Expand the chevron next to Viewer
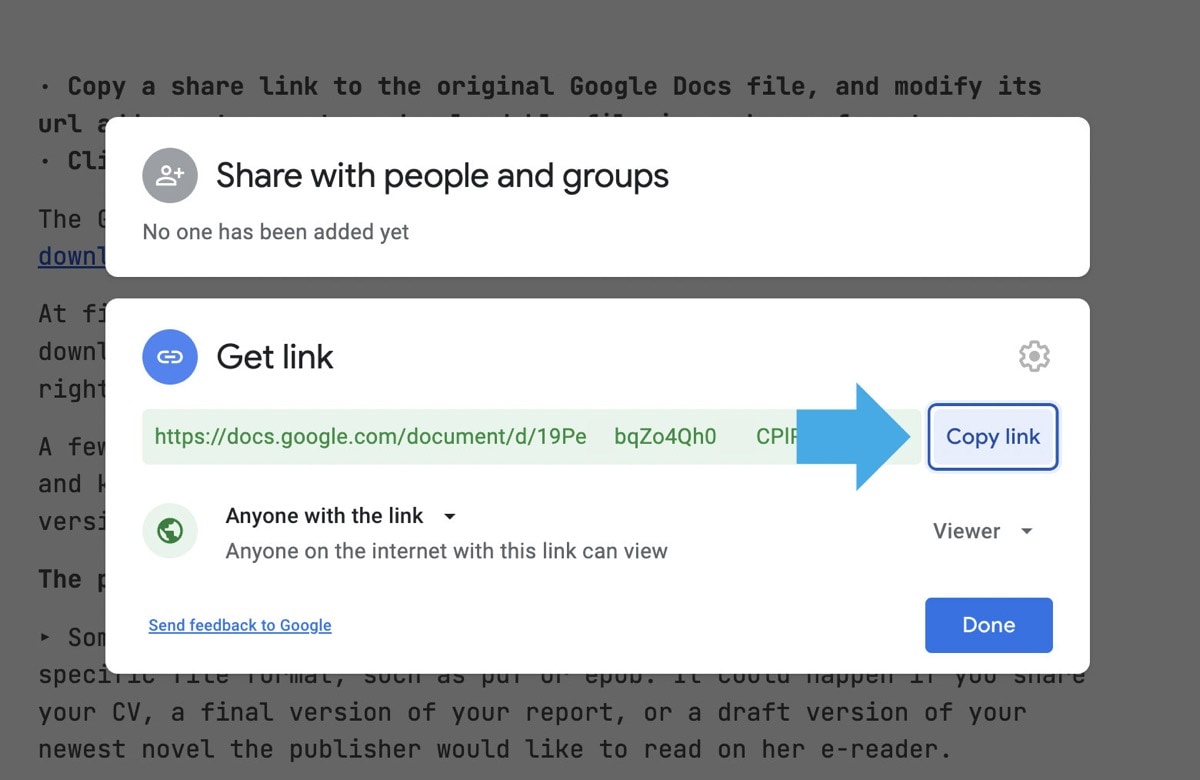 [x=1026, y=531]
